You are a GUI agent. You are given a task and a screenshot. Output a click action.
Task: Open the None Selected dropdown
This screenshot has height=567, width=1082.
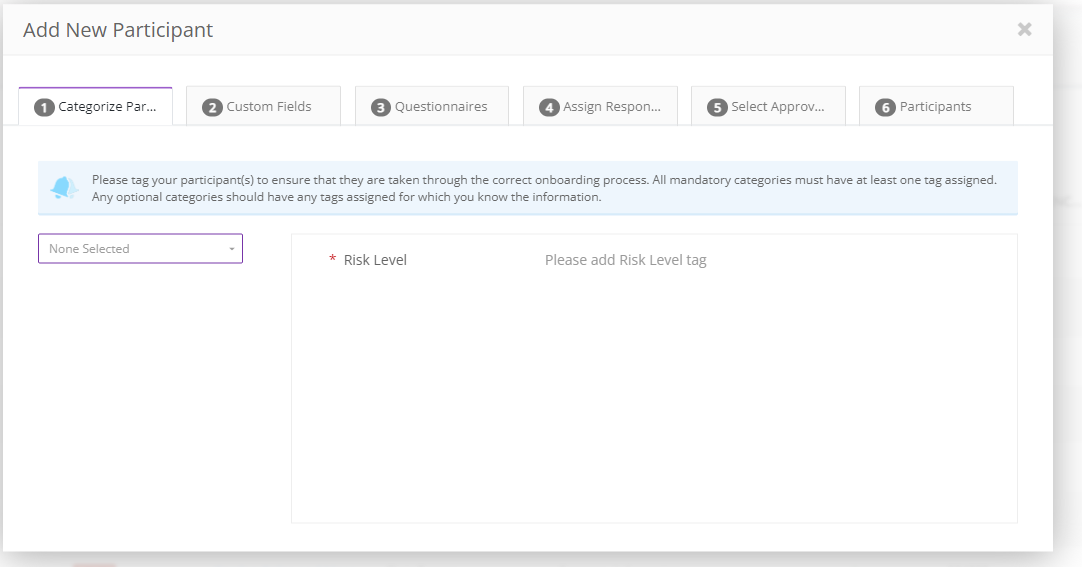(140, 248)
